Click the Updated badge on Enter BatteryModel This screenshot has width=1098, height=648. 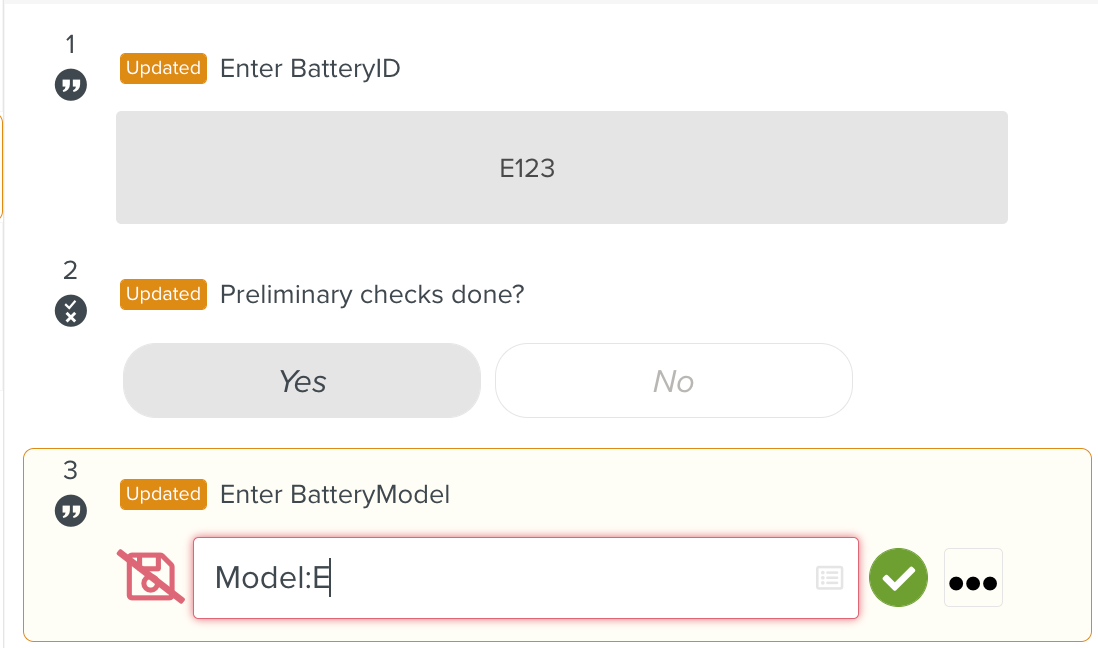(163, 494)
